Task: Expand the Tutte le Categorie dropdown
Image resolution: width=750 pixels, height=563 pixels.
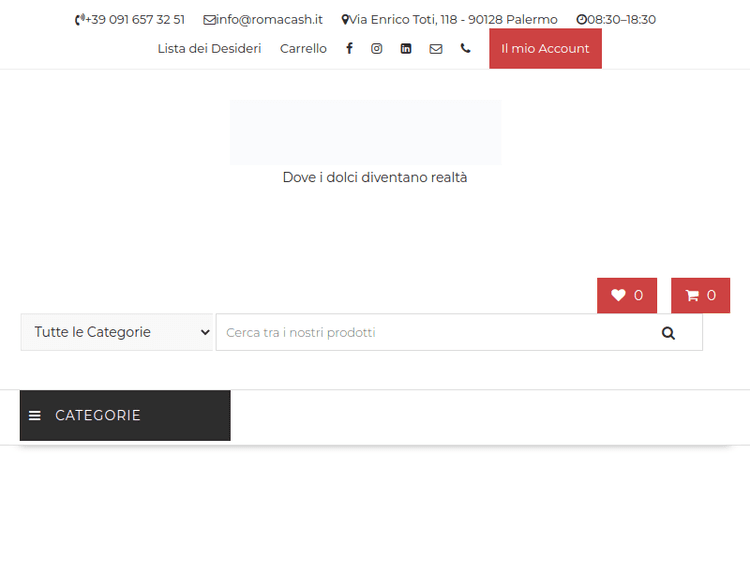Action: coord(117,332)
